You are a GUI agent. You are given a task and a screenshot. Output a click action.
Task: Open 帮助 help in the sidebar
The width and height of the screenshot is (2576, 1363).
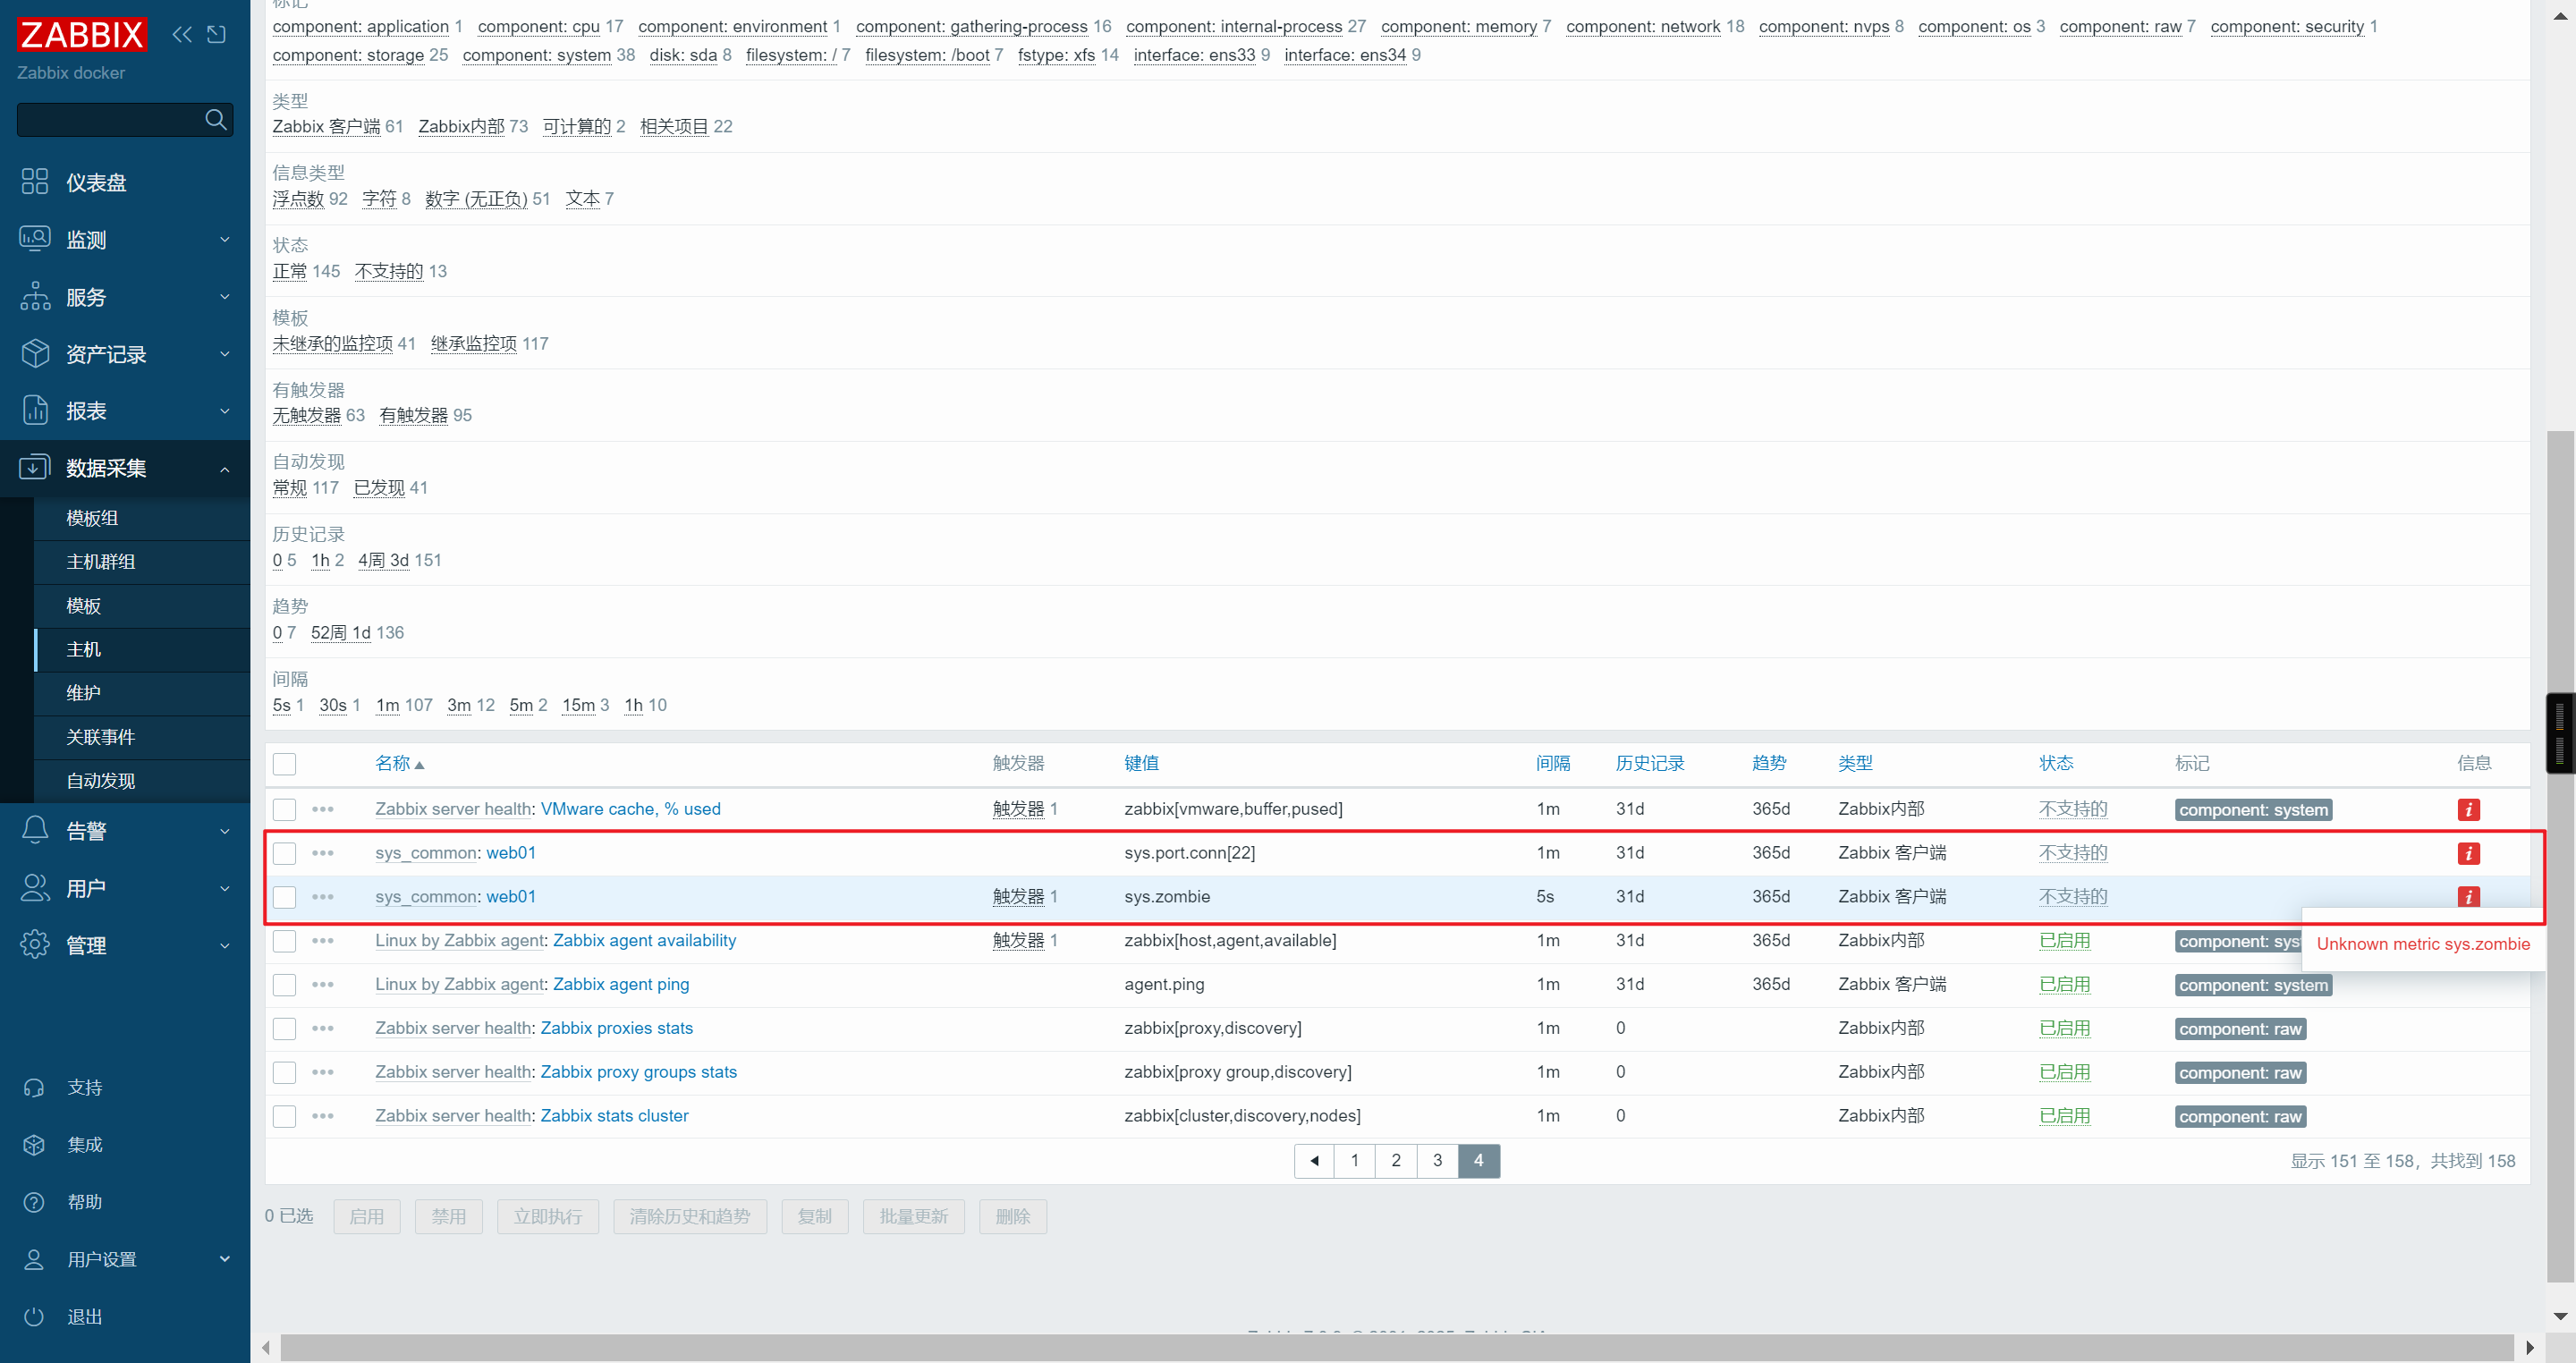pyautogui.click(x=125, y=1202)
